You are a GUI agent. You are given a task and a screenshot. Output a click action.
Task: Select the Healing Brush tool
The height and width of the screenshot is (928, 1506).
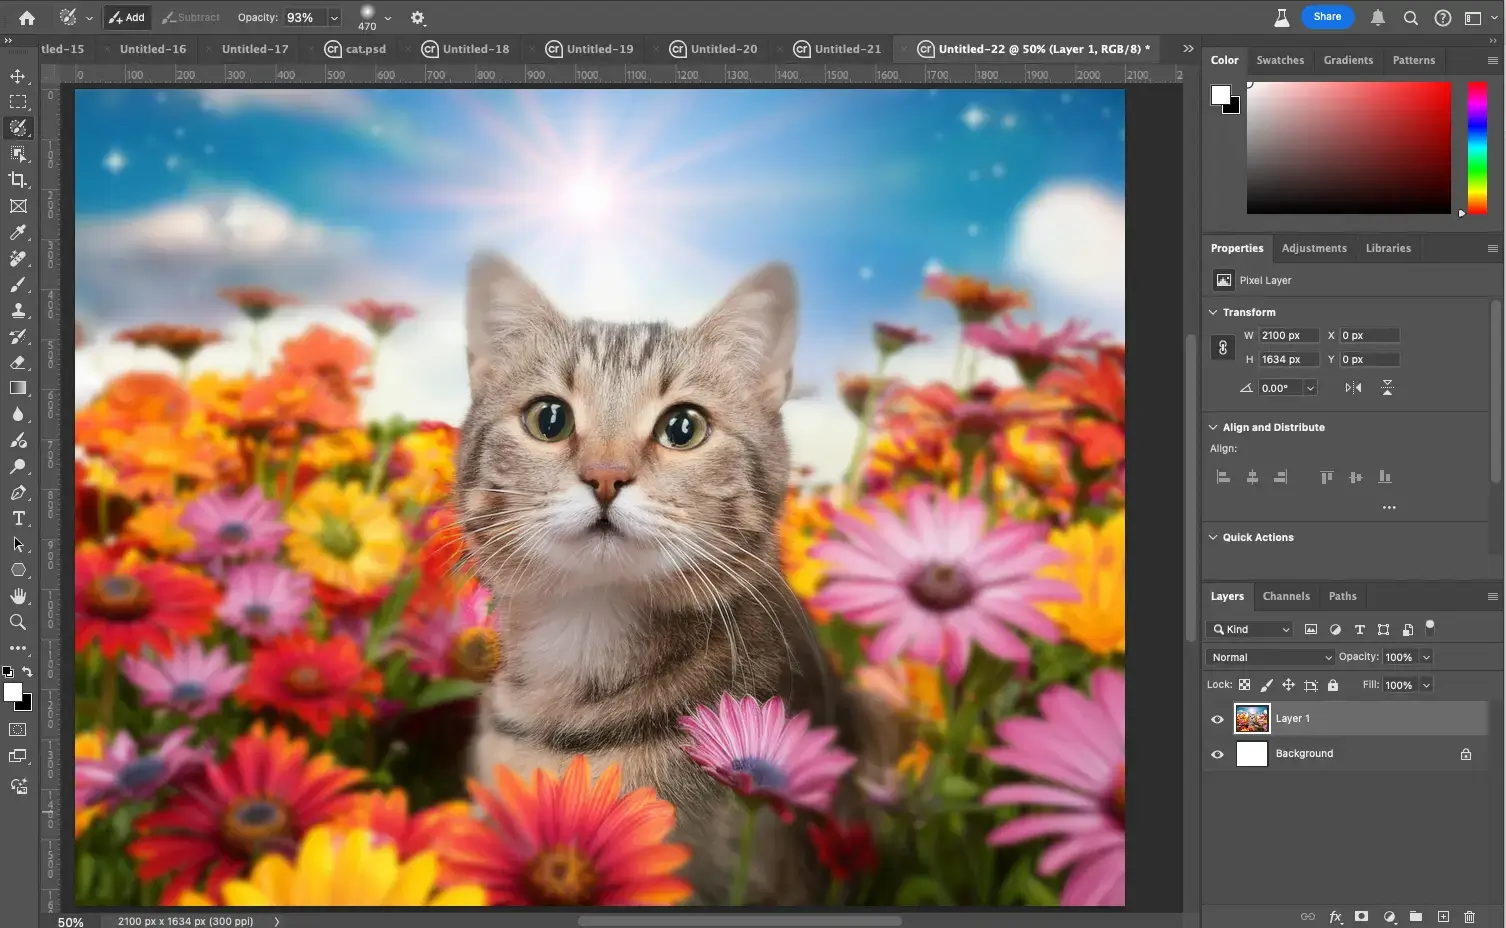point(18,258)
